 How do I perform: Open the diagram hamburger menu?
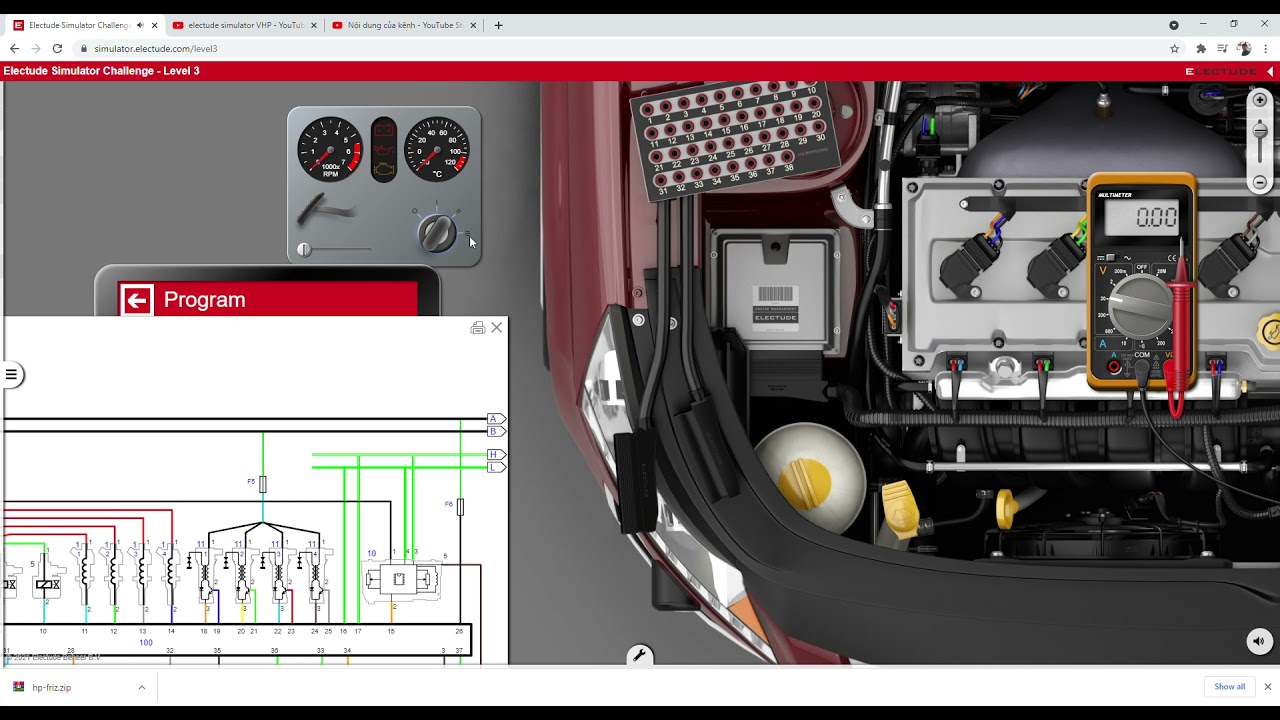11,375
